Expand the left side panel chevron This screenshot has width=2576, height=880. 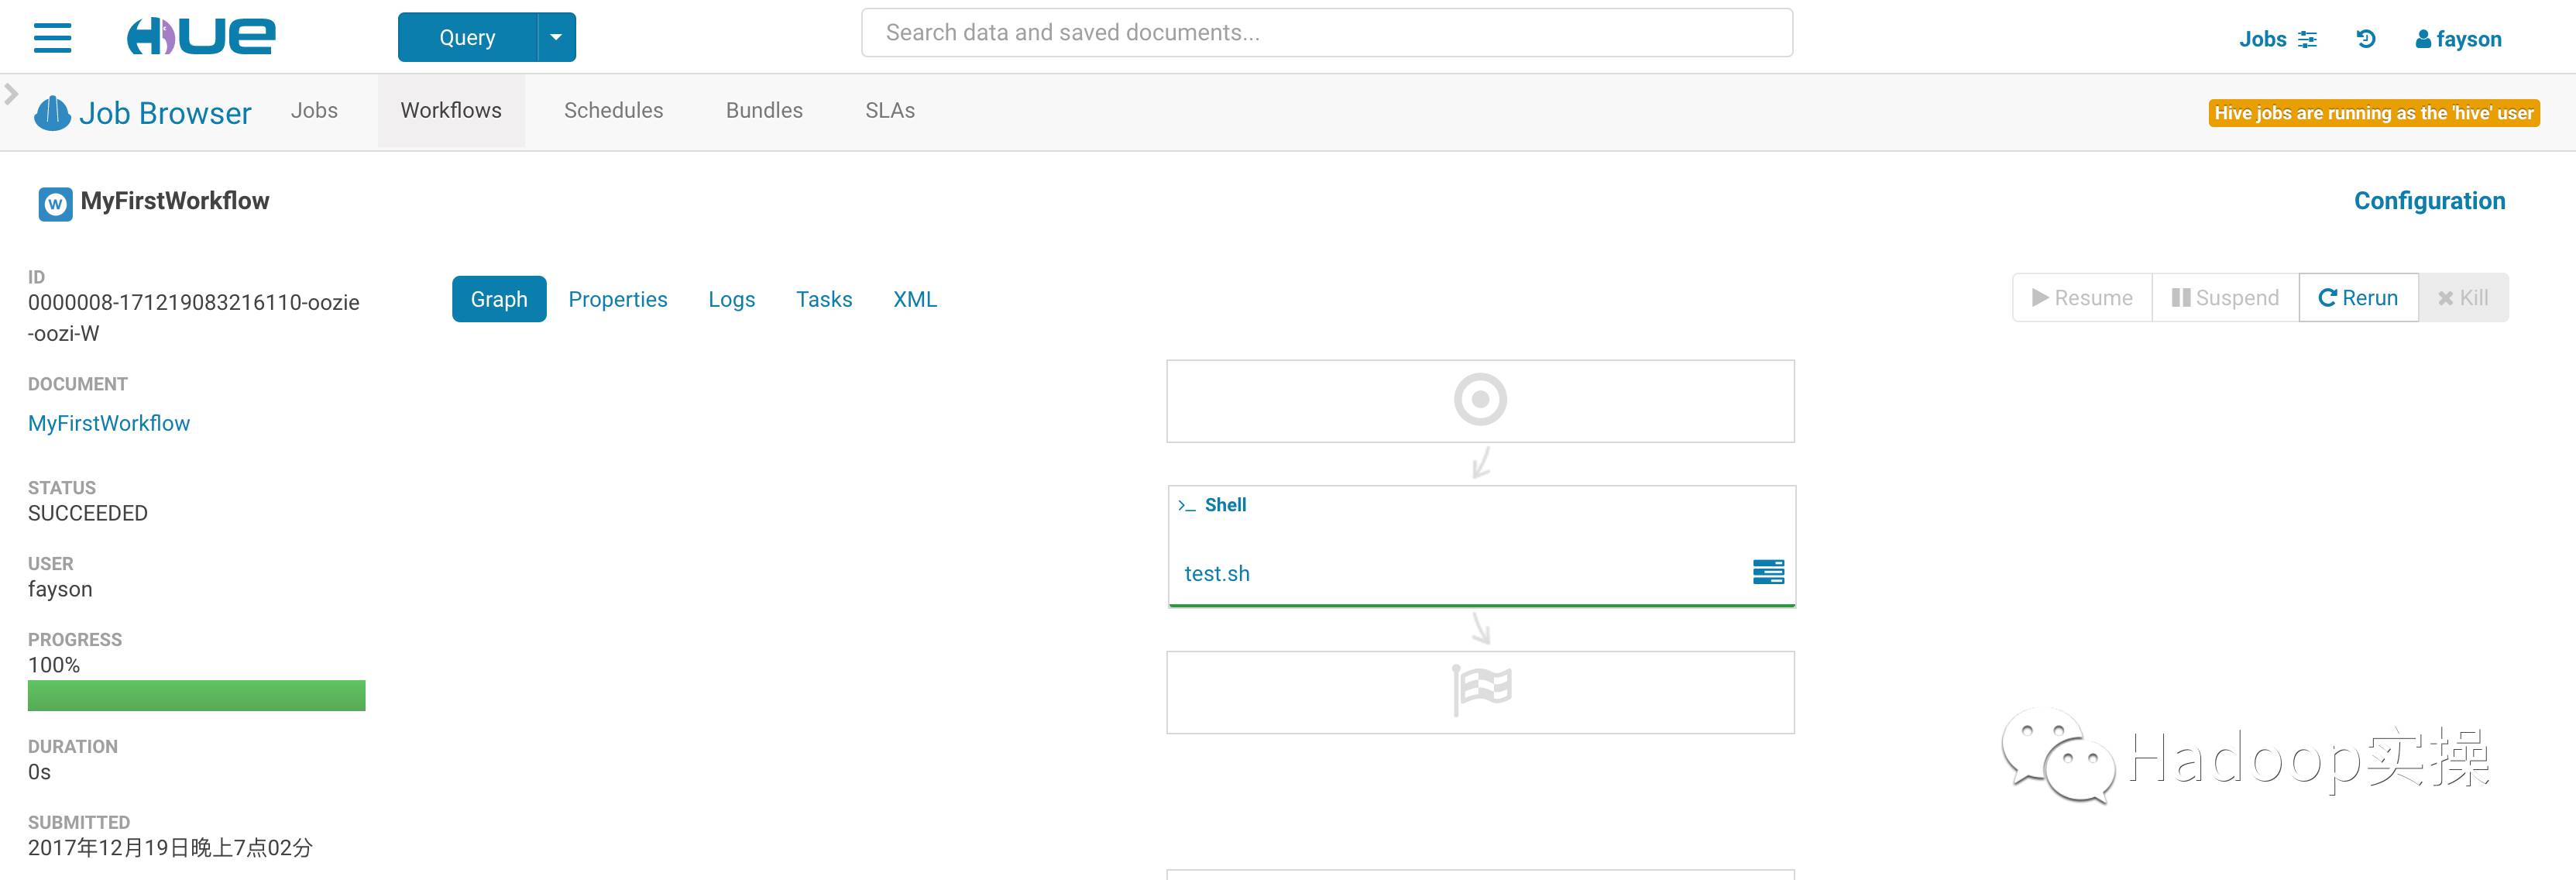[x=11, y=94]
